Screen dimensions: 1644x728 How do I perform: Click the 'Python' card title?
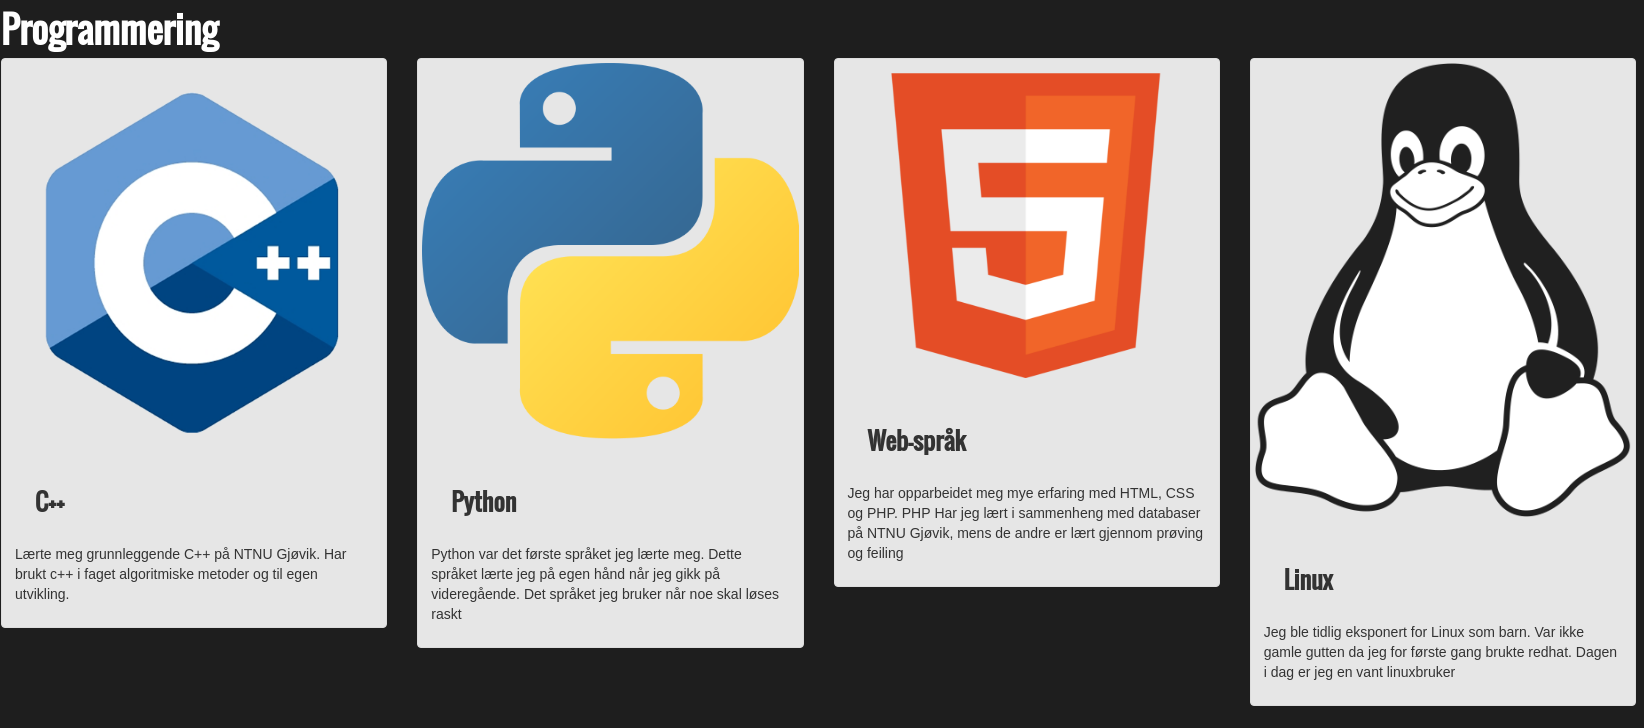point(484,501)
